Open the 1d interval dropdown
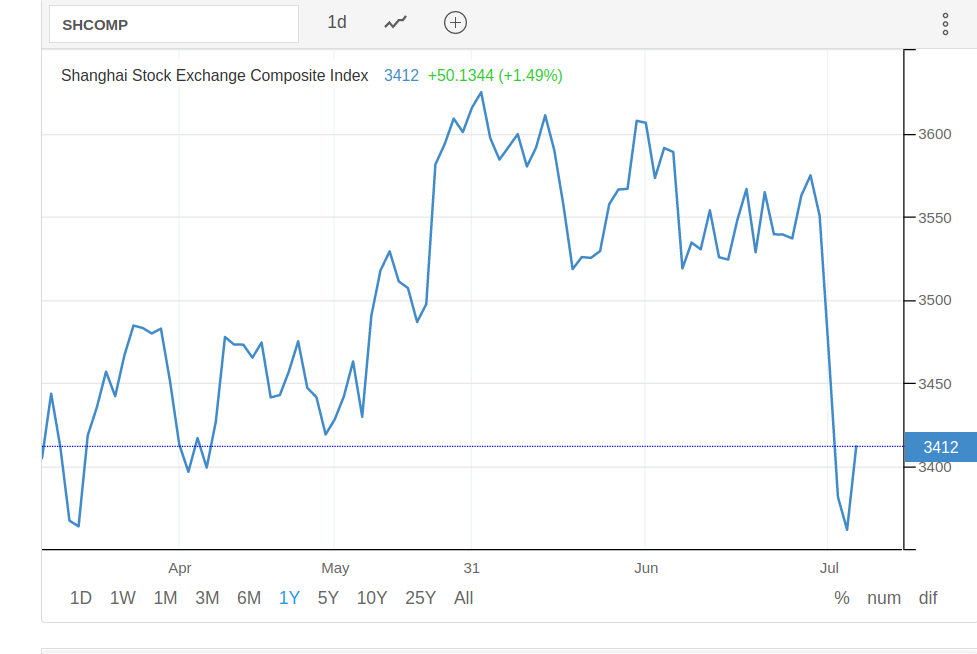Image resolution: width=977 pixels, height=654 pixels. pos(337,22)
